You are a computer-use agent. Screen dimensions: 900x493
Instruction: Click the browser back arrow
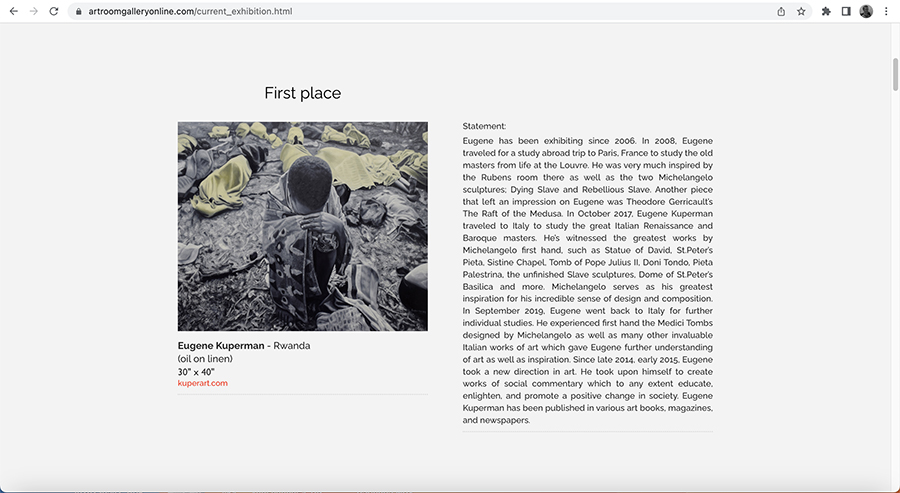click(14, 11)
